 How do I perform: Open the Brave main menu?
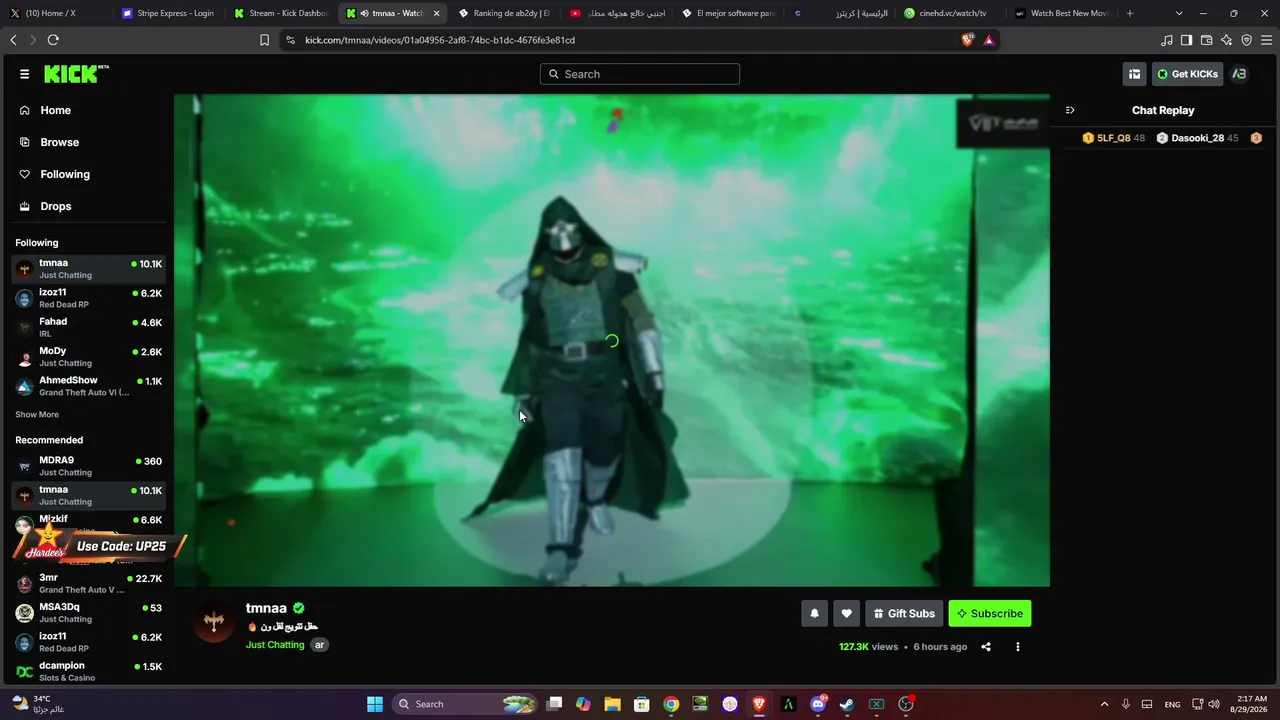1266,40
